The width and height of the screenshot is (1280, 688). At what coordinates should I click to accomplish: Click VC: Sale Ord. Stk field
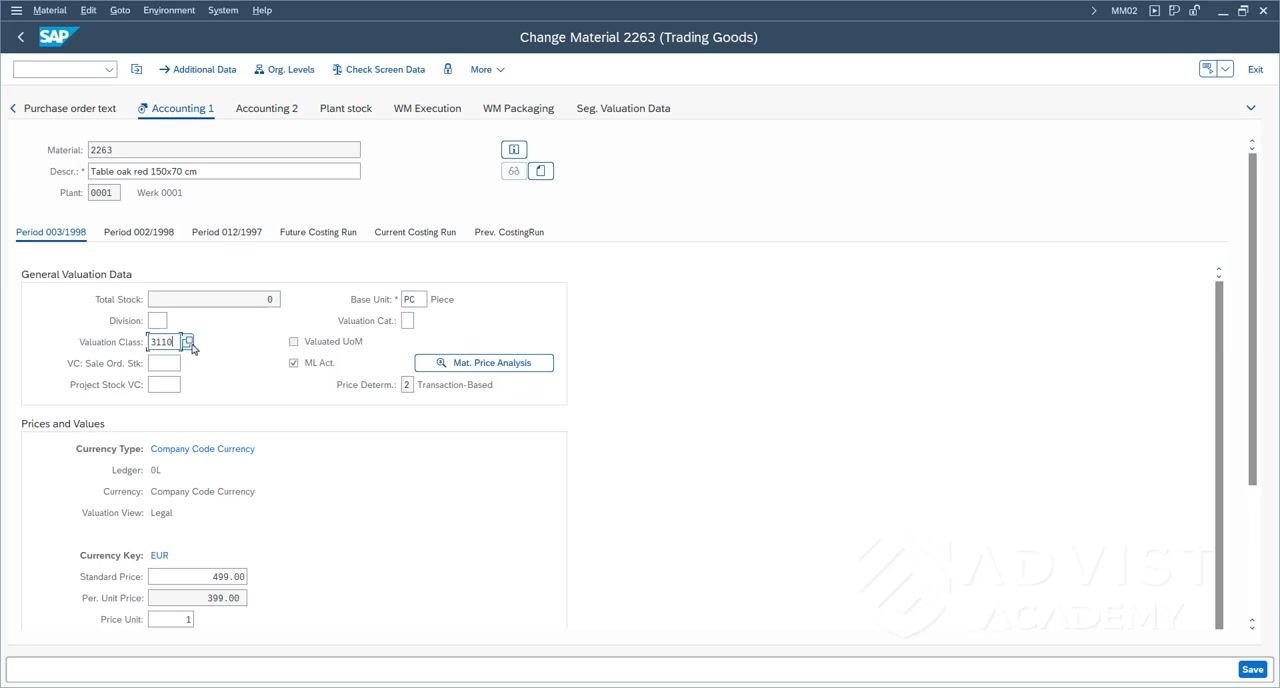[164, 363]
